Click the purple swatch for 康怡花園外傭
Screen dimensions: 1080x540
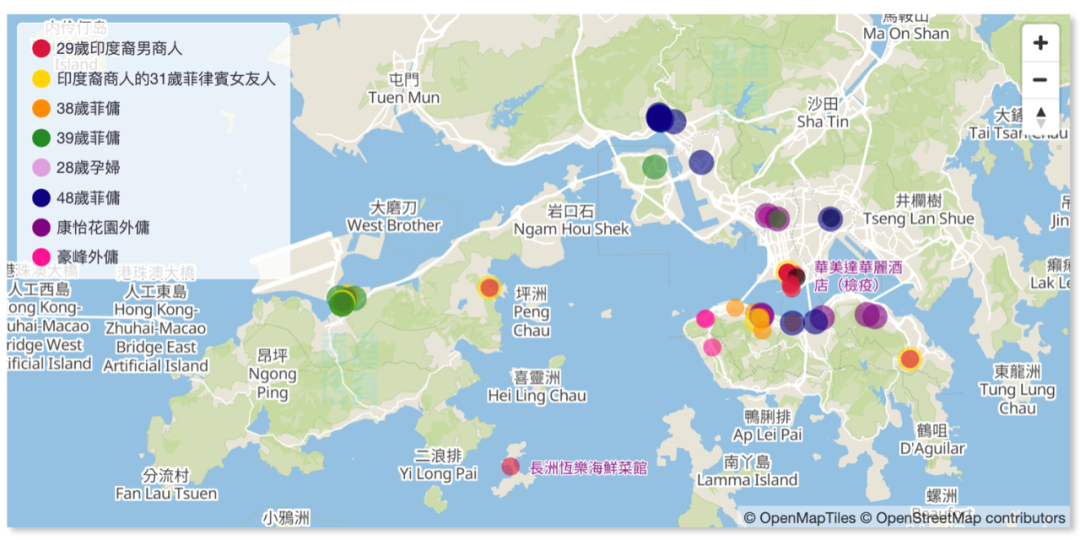[x=41, y=227]
